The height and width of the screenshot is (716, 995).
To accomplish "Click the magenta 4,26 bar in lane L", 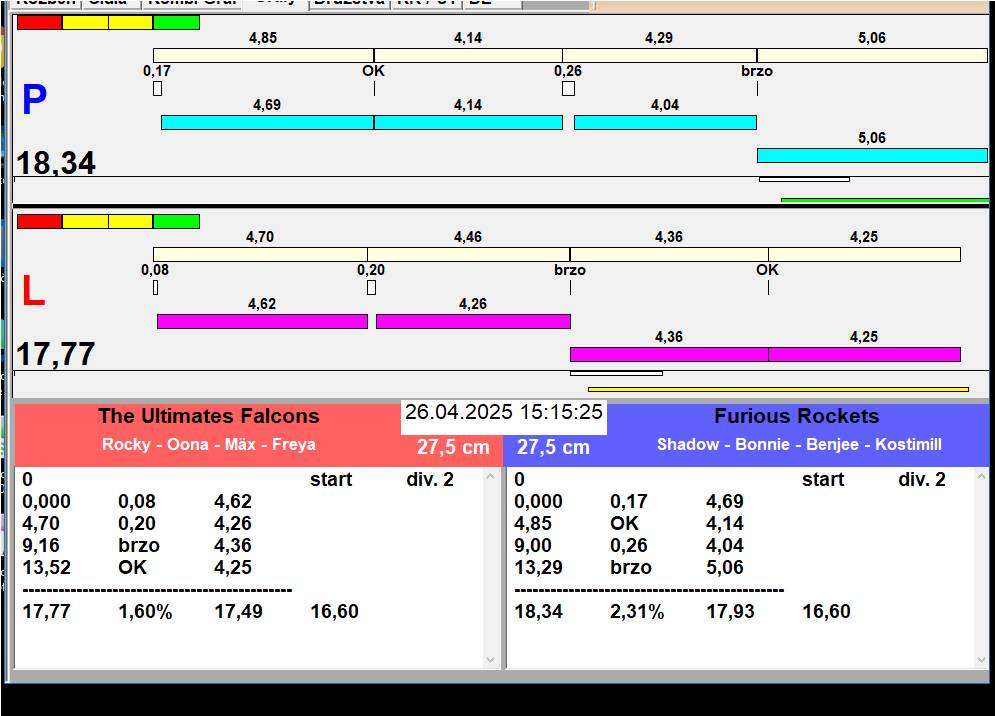I will [x=473, y=322].
